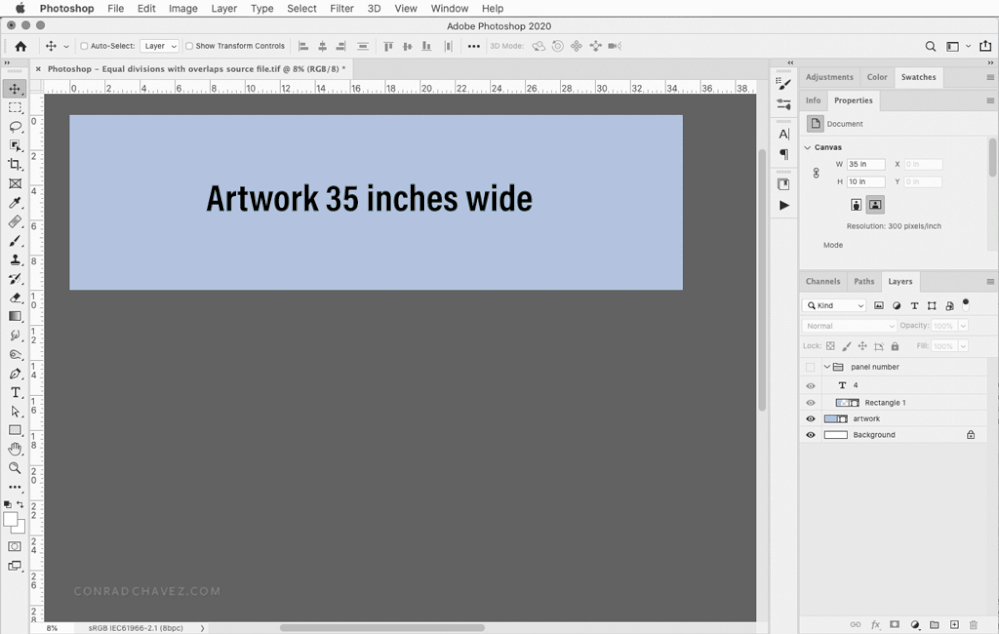Pick the Object Selection tool
The height and width of the screenshot is (634, 999).
click(x=15, y=145)
